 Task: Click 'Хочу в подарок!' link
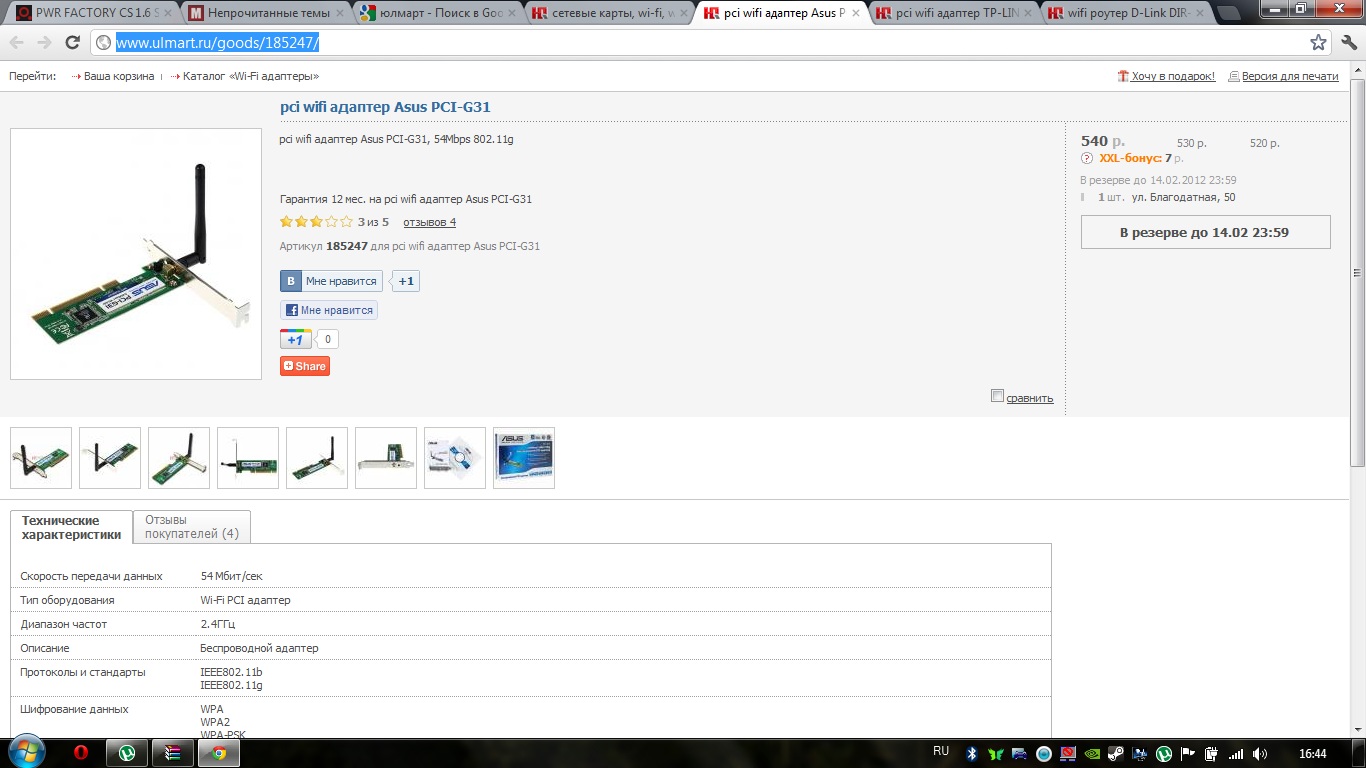(x=1172, y=76)
